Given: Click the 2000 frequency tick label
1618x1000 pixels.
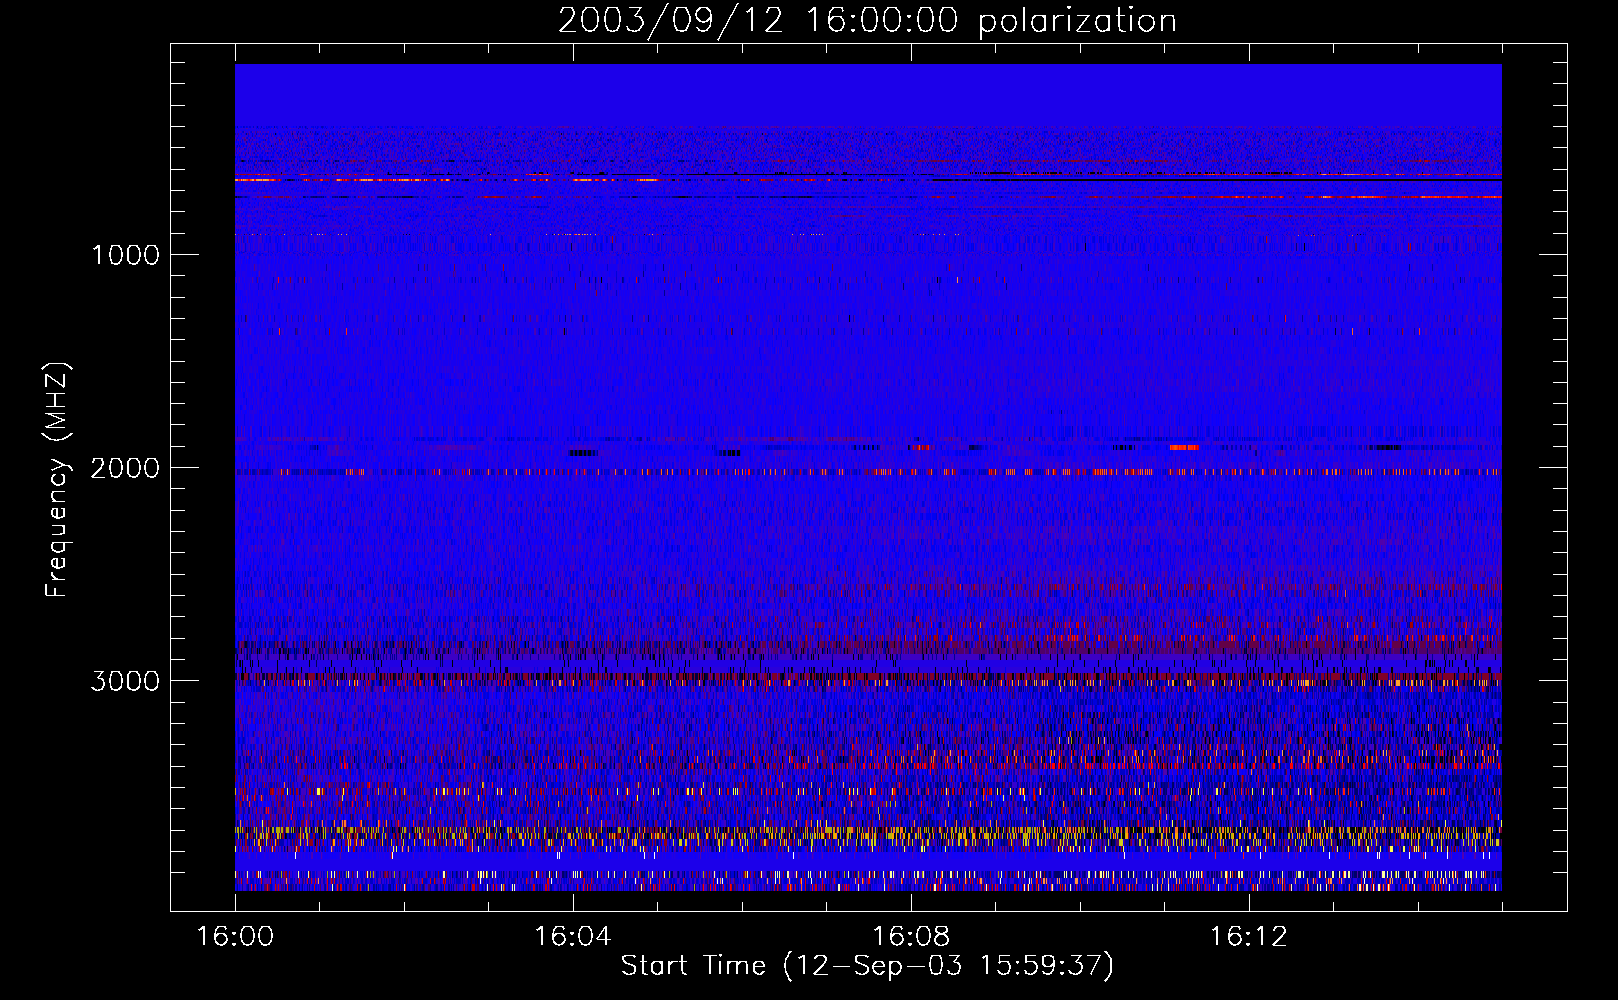Looking at the screenshot, I should (125, 468).
